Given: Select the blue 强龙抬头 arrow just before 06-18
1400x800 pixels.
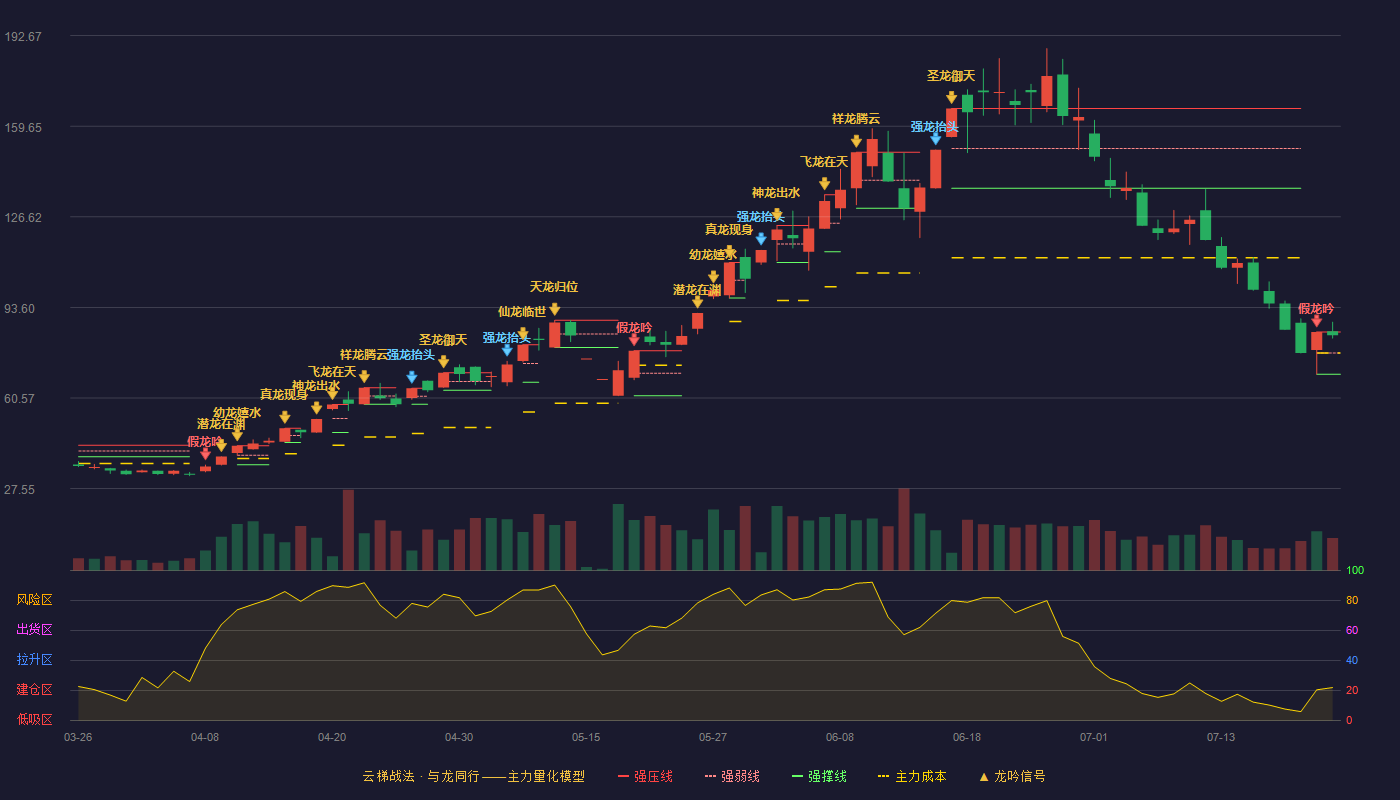Looking at the screenshot, I should (935, 139).
